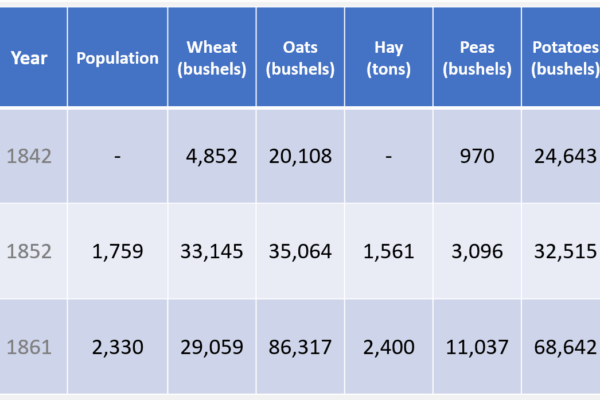The height and width of the screenshot is (400, 600).
Task: Select the oats value 20,108
Action: click(300, 156)
